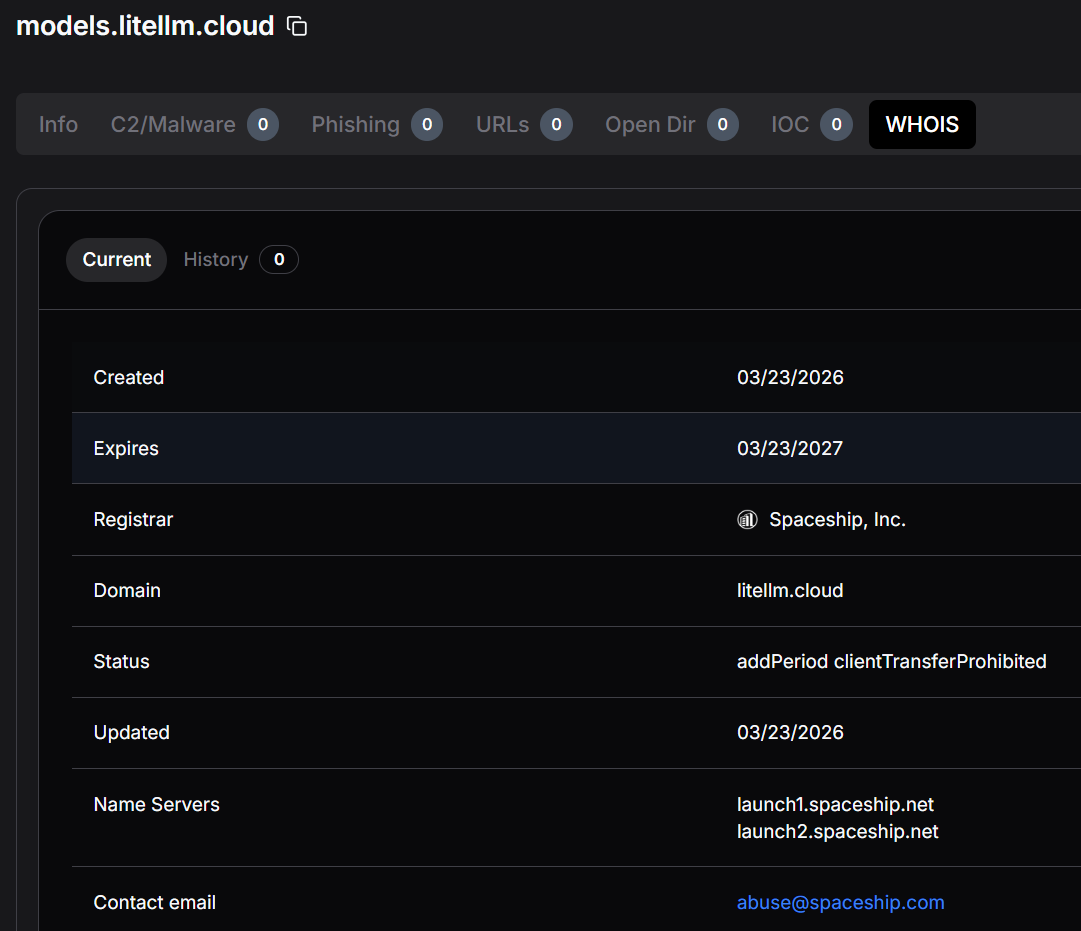Click the URLs counter badge
1081x931 pixels.
(x=557, y=124)
